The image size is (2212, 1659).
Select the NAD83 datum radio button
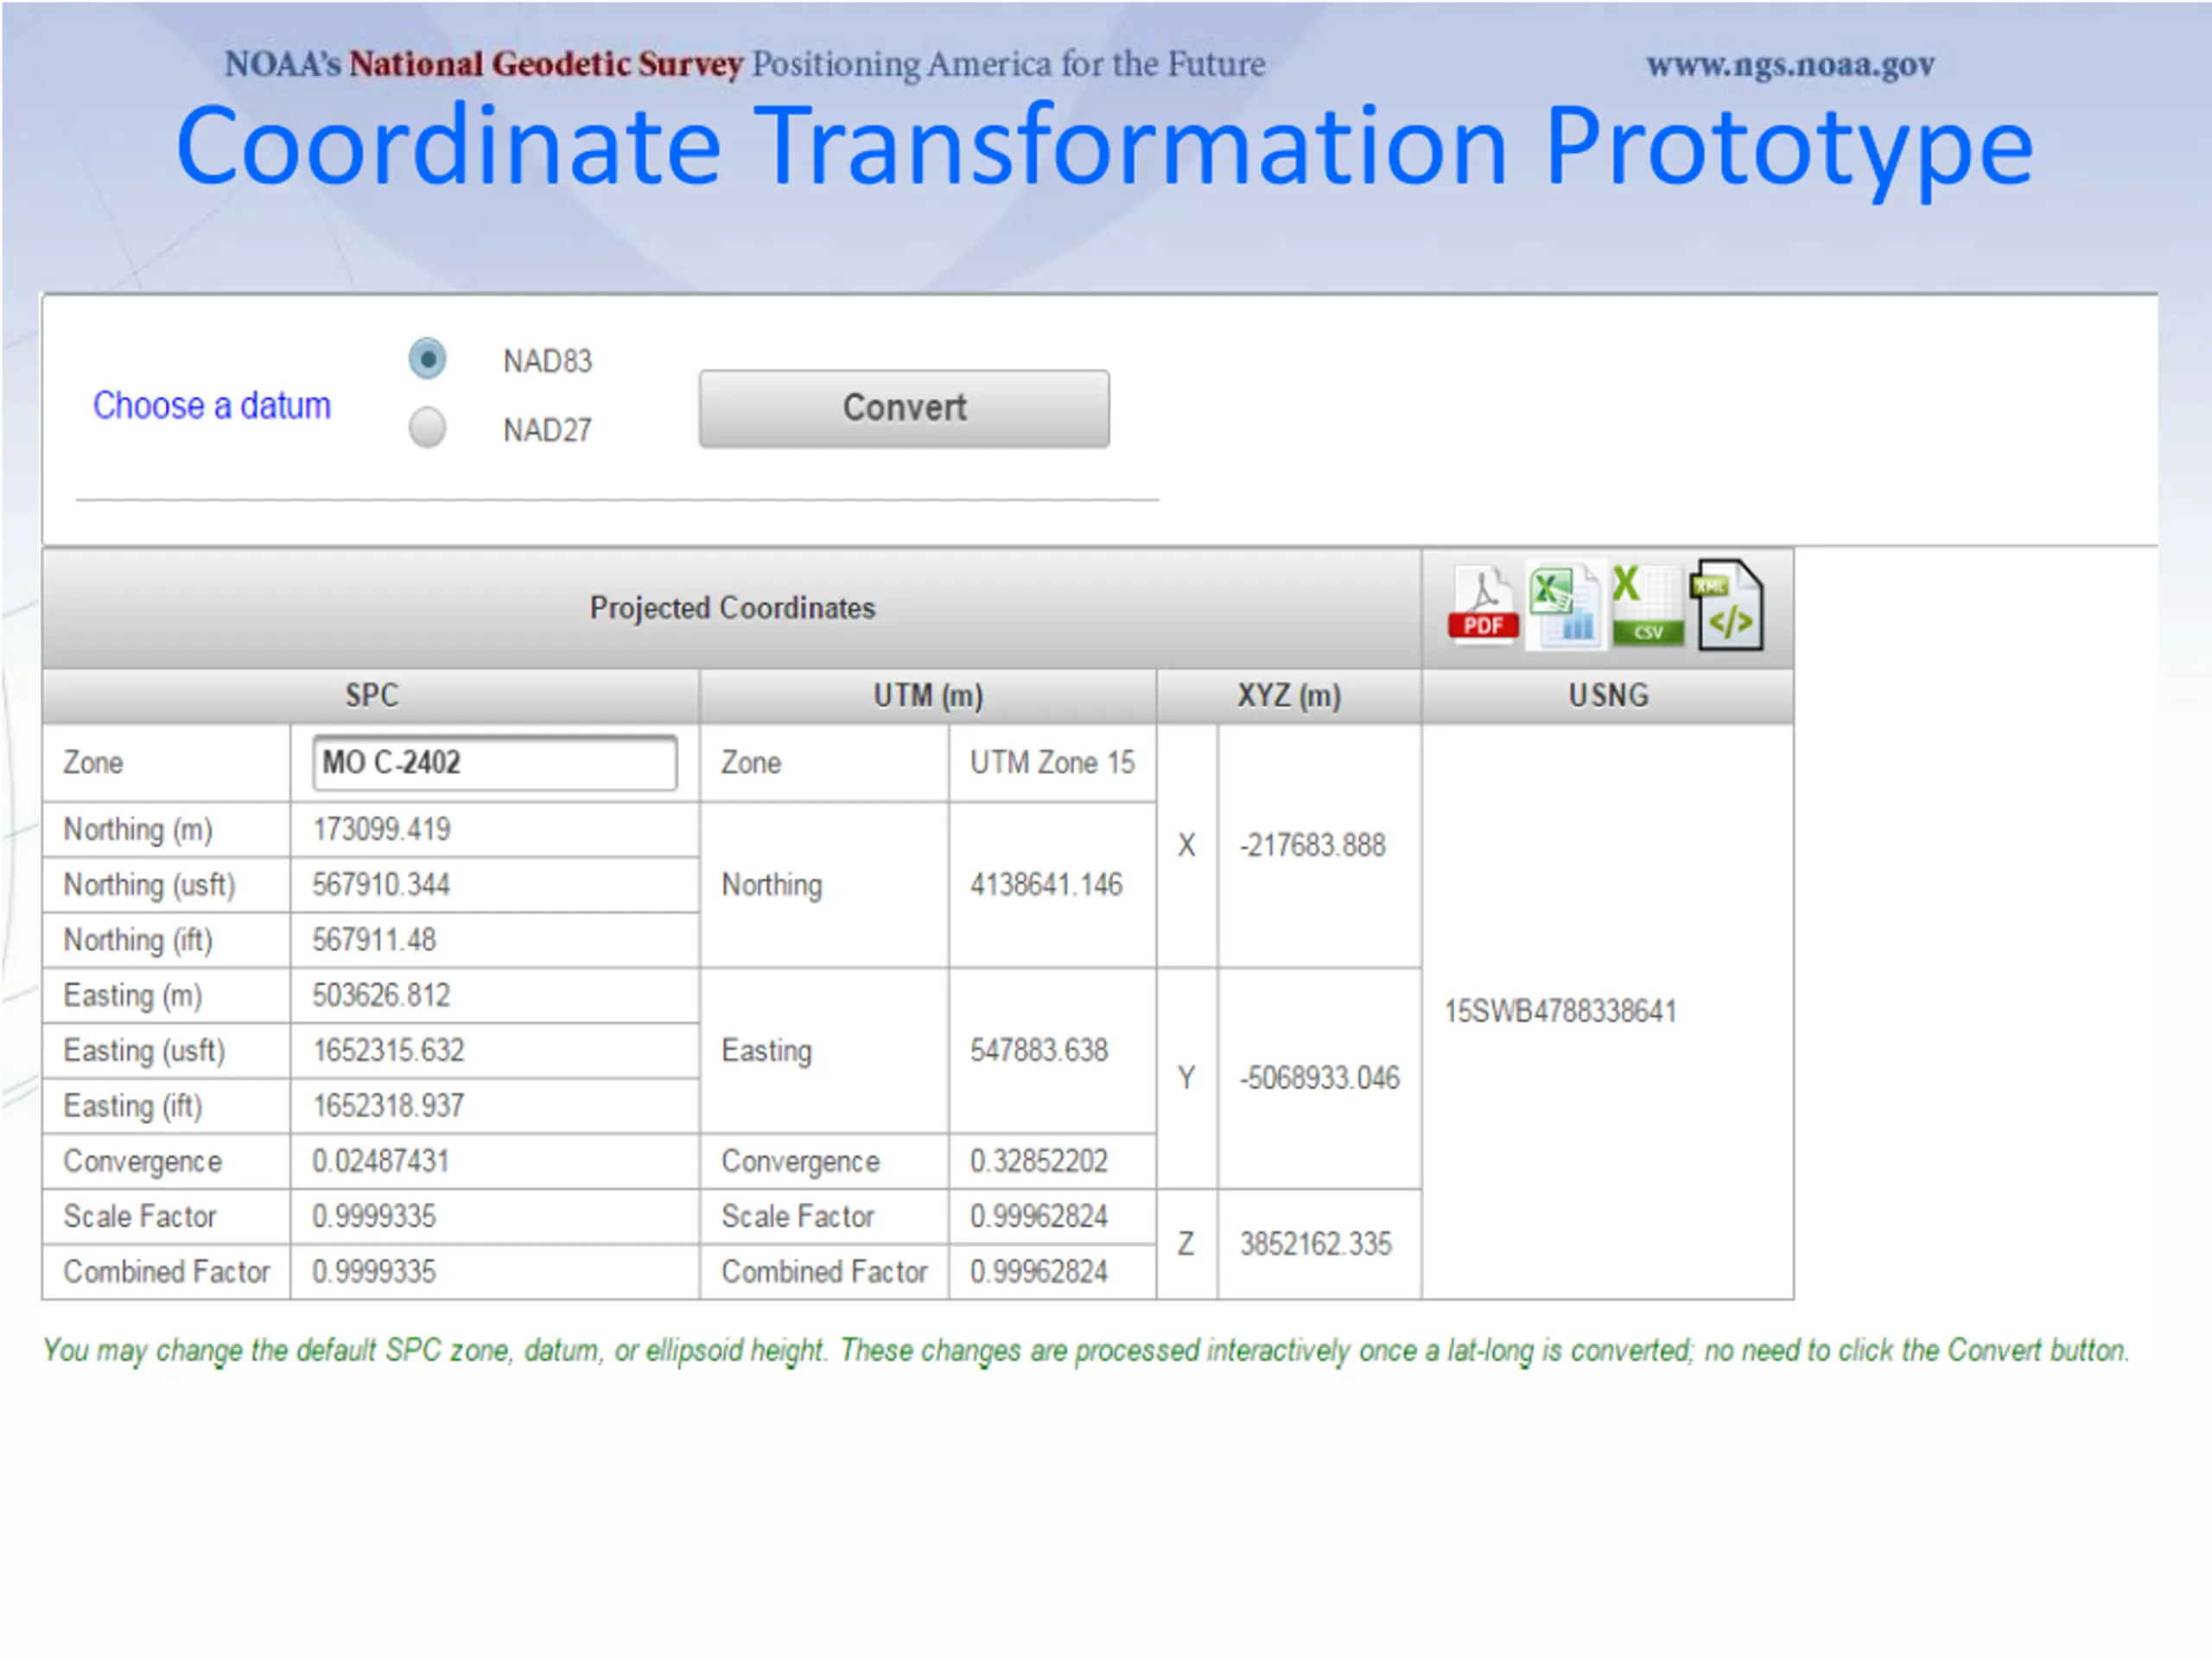[427, 359]
